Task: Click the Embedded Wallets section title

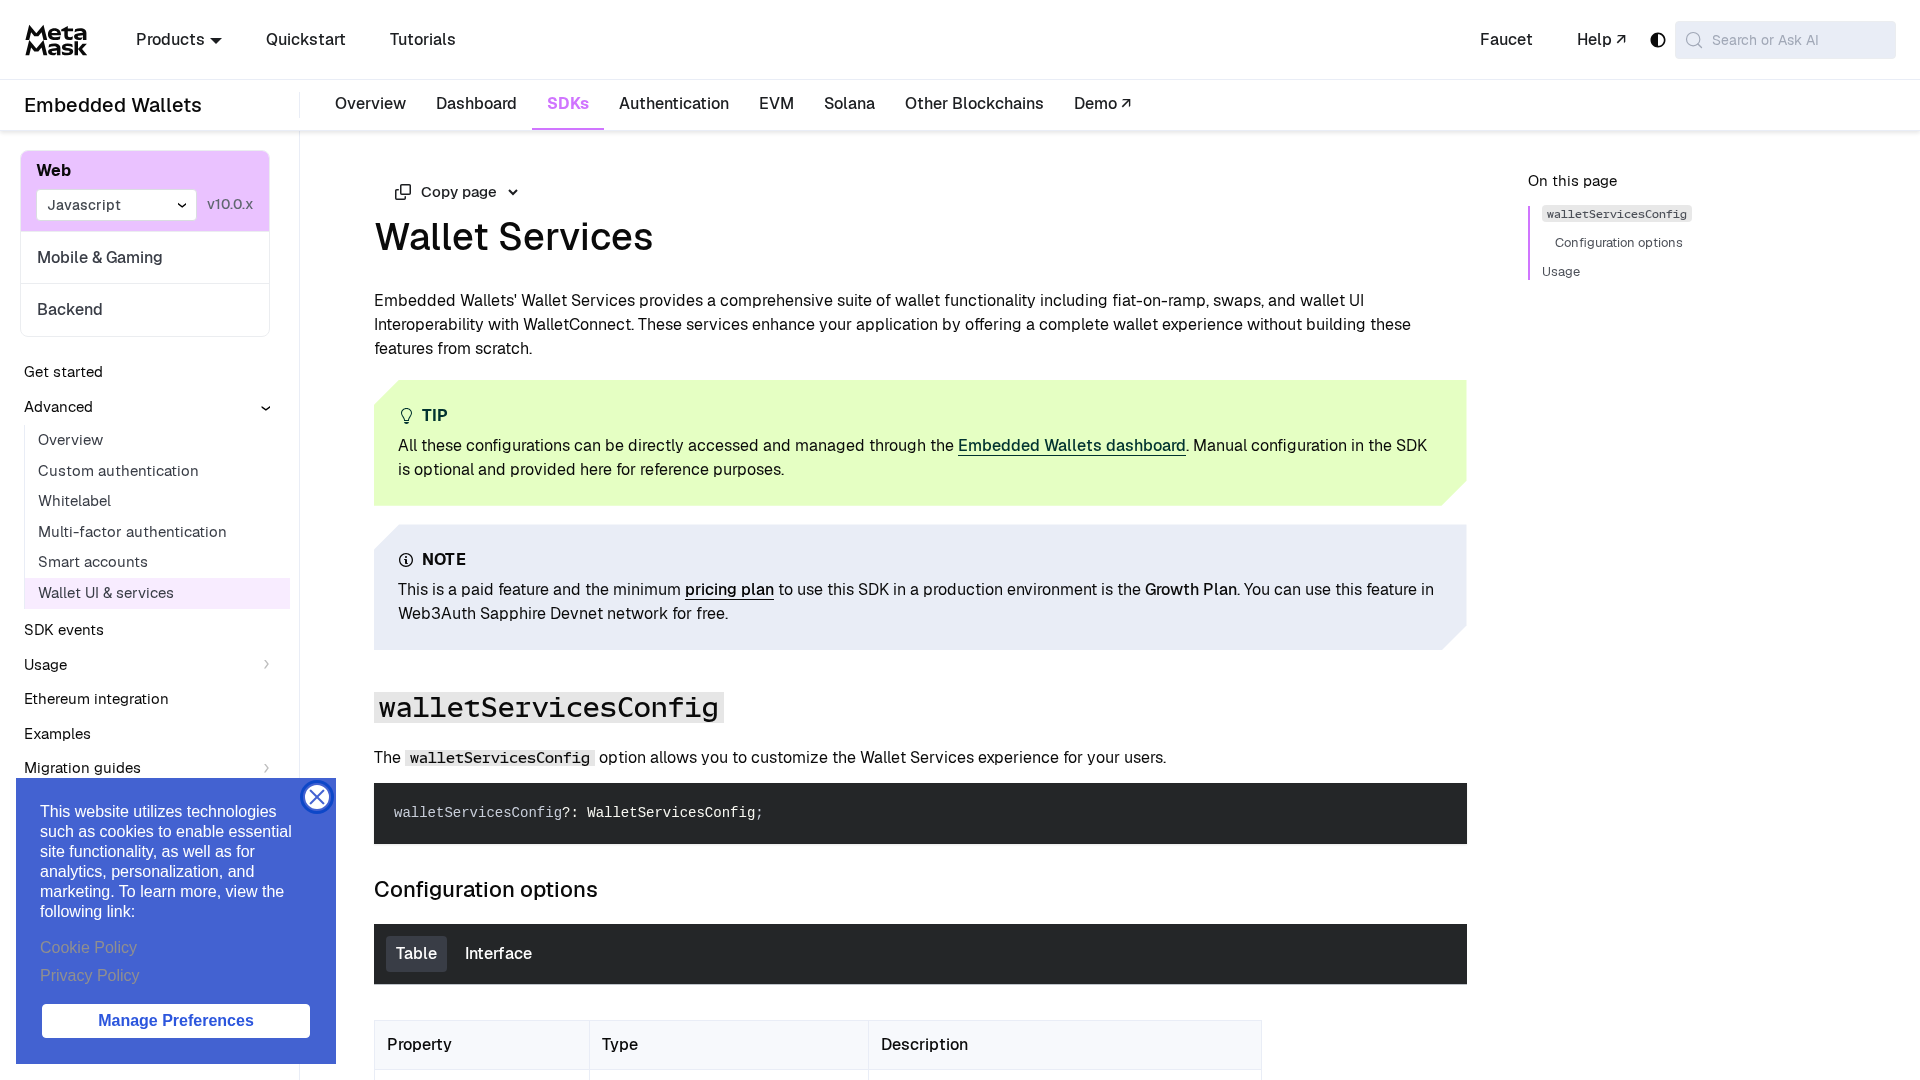Action: click(113, 105)
